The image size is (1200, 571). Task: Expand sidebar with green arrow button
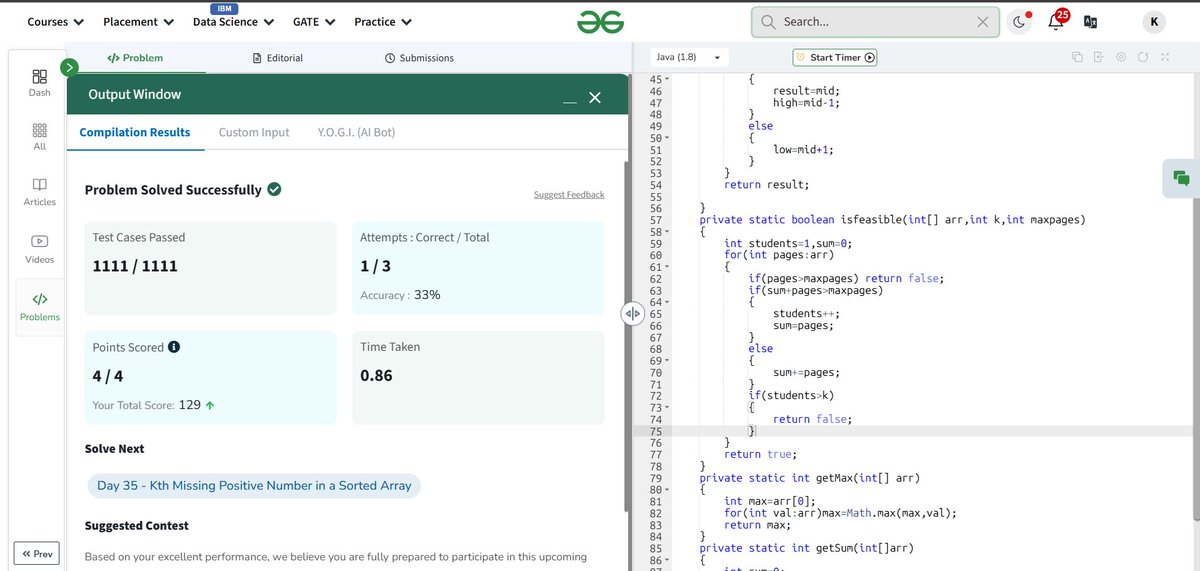69,67
